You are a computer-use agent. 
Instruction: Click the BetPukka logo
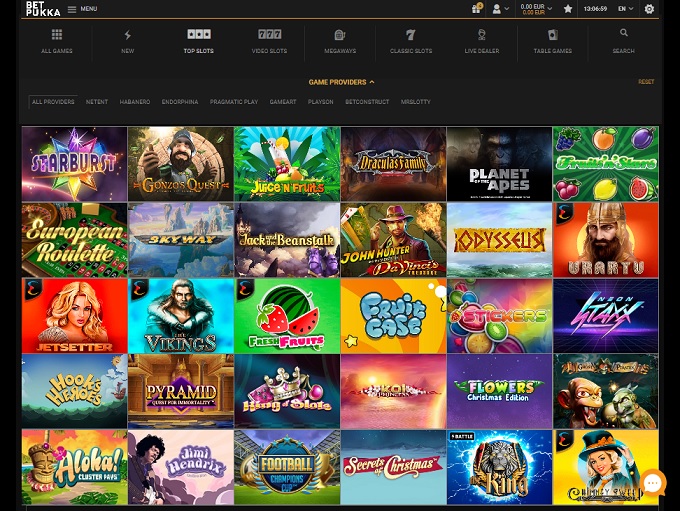click(42, 9)
